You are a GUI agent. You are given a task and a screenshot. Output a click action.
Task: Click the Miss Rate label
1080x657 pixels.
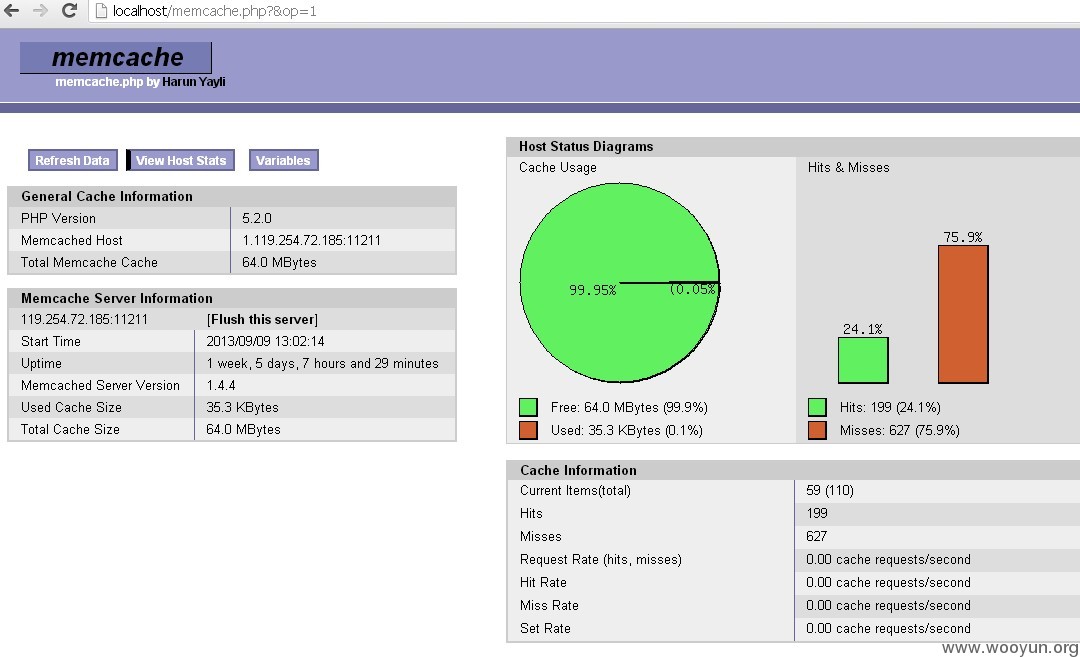click(549, 605)
